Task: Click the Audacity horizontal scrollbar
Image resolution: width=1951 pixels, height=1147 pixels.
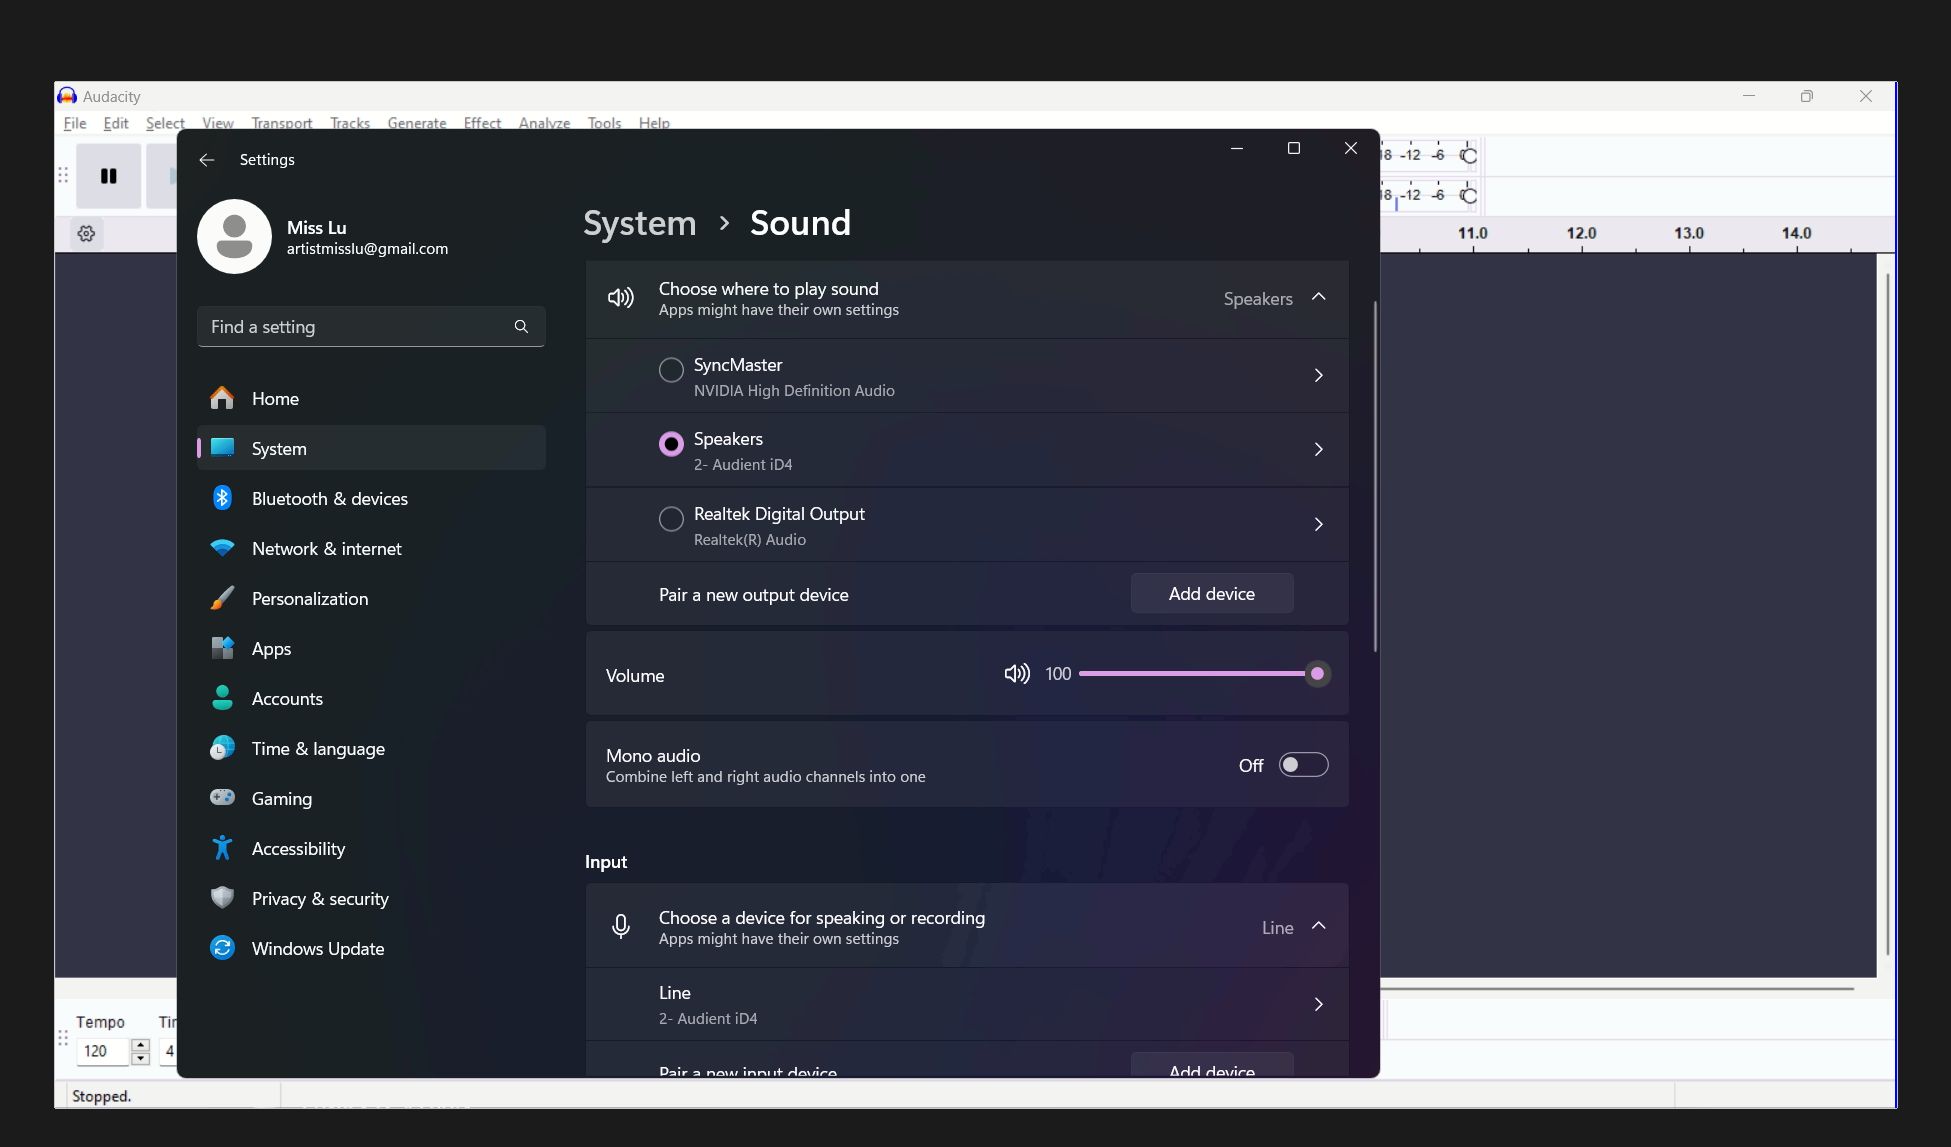Action: pyautogui.click(x=1617, y=989)
